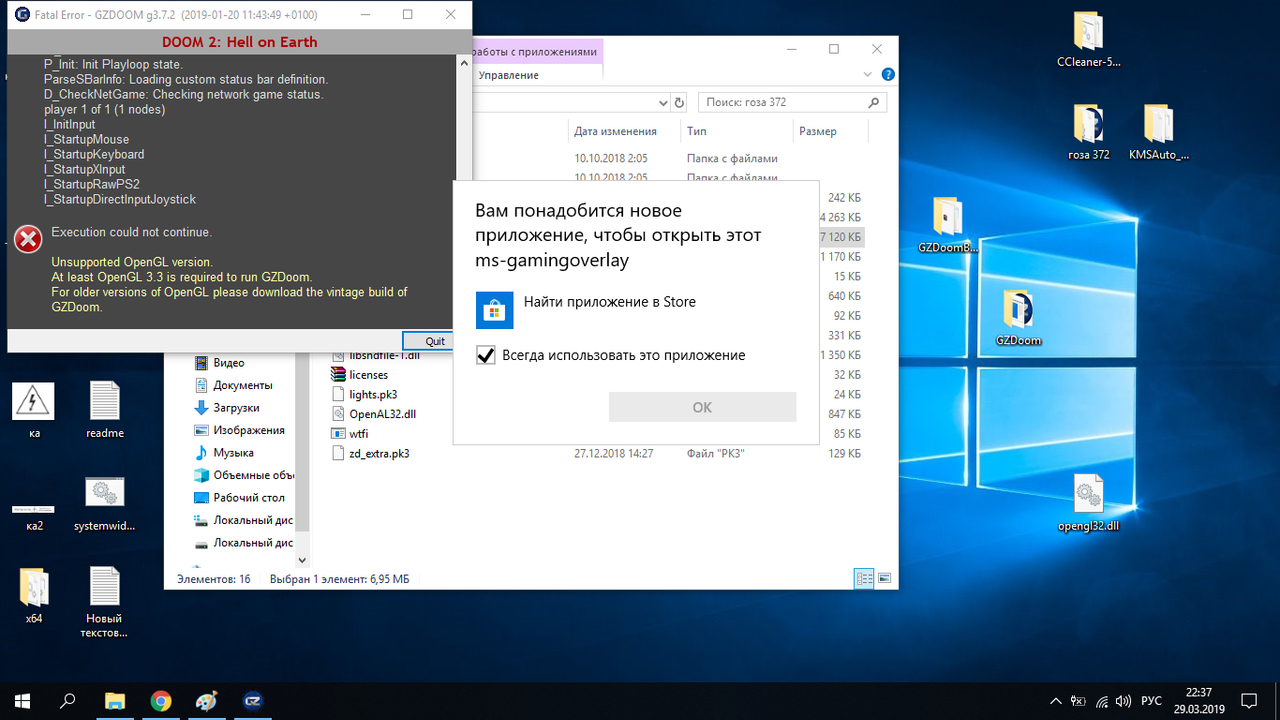Select the 'ка' warning-sign desktop icon
Screen dimensions: 1280x720
point(34,410)
